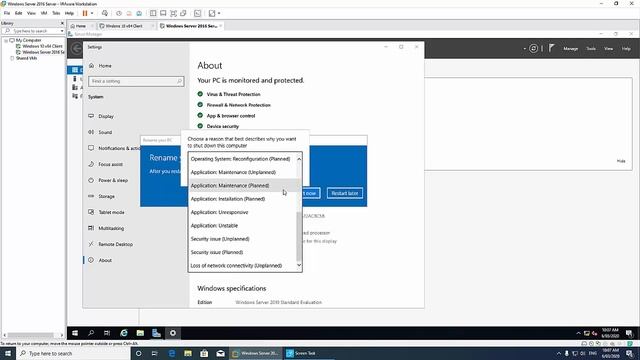The height and width of the screenshot is (360, 640).
Task: Click Server Manager refresh icon
Action: [x=533, y=49]
